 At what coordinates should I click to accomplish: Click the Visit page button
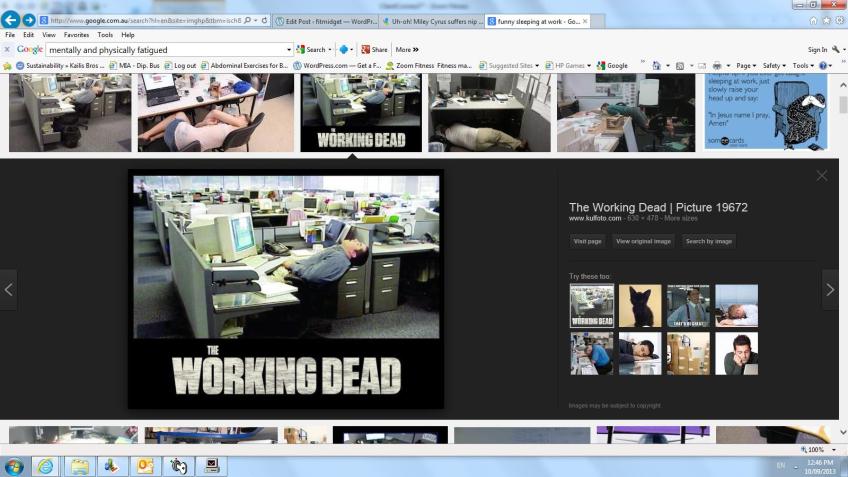[x=587, y=241]
